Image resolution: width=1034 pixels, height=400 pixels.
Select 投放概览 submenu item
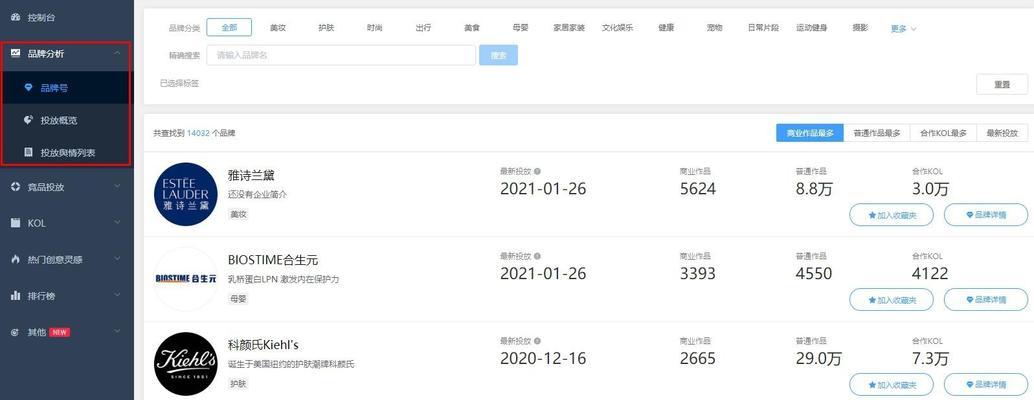[x=67, y=120]
